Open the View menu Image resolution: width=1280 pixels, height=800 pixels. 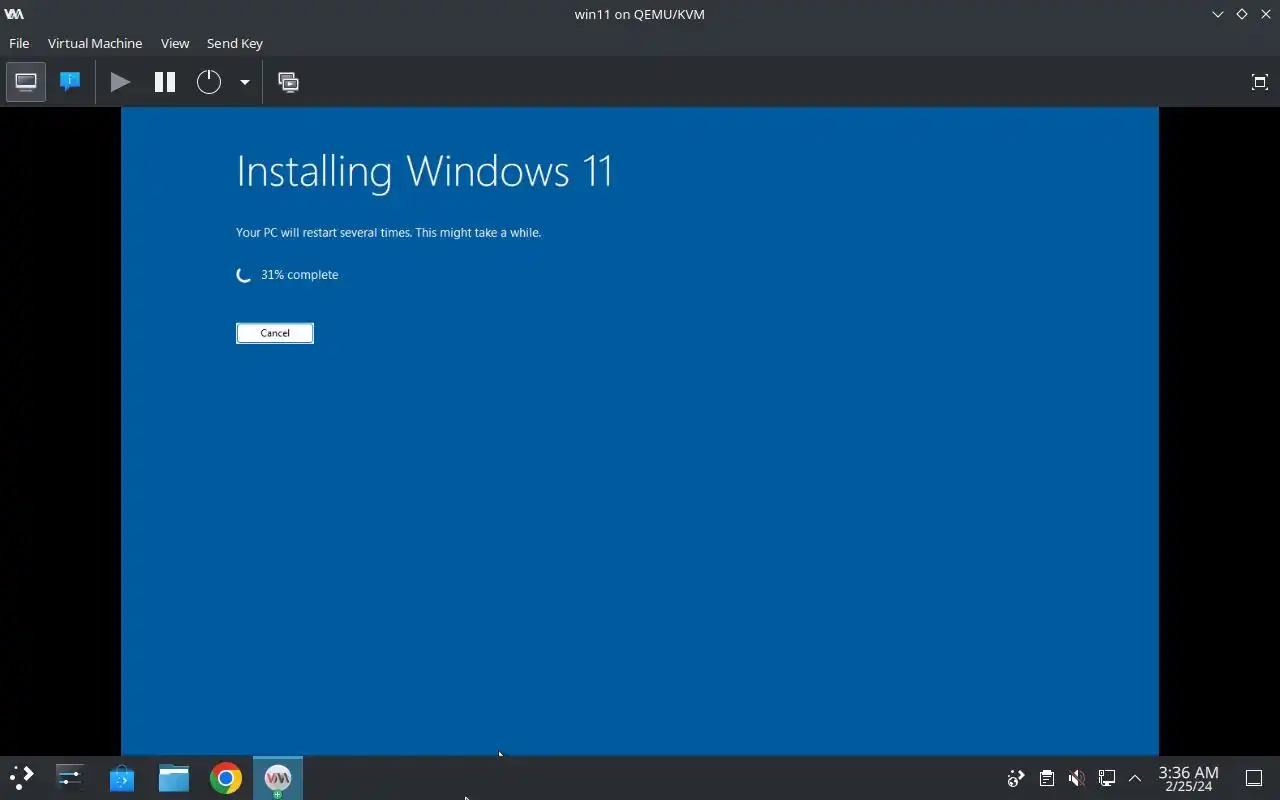tap(175, 43)
